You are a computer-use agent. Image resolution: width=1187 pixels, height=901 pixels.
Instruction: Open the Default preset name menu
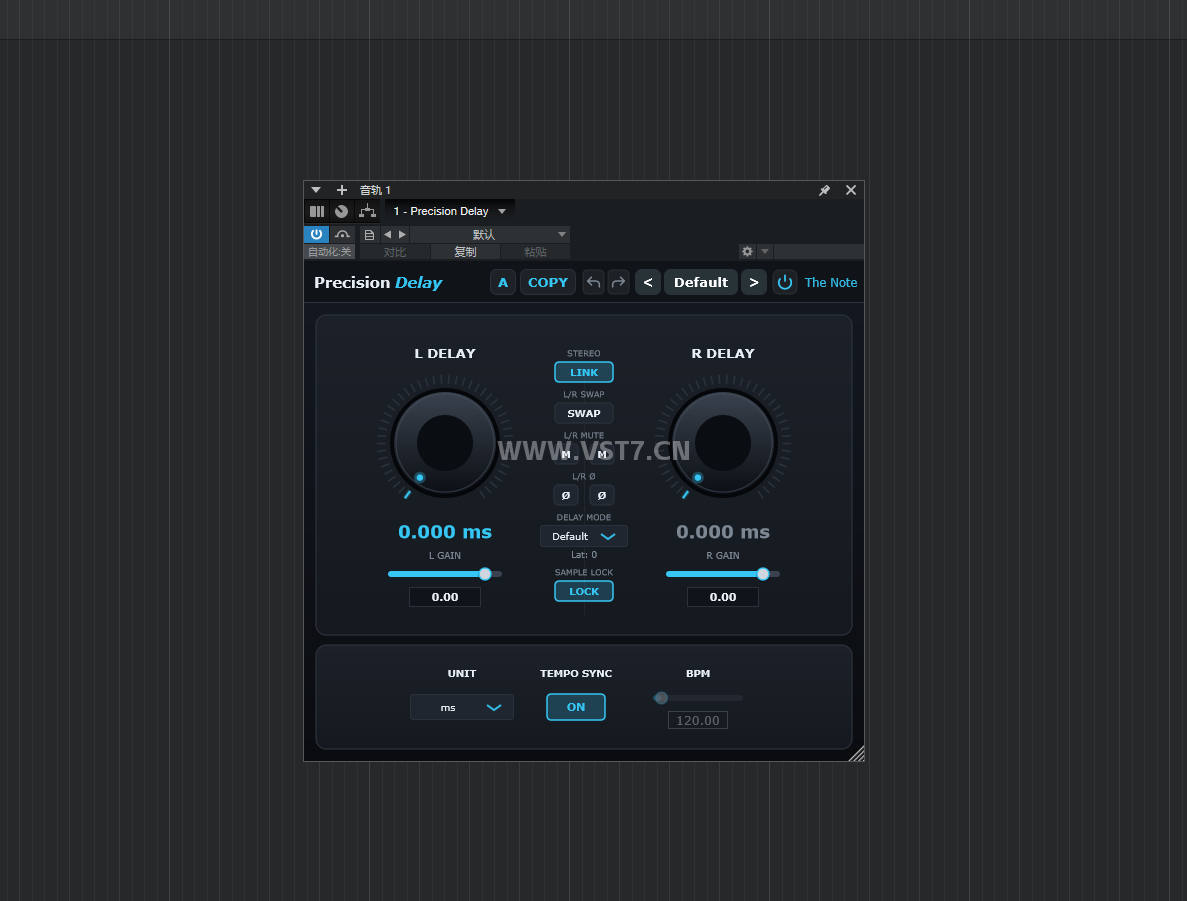701,282
